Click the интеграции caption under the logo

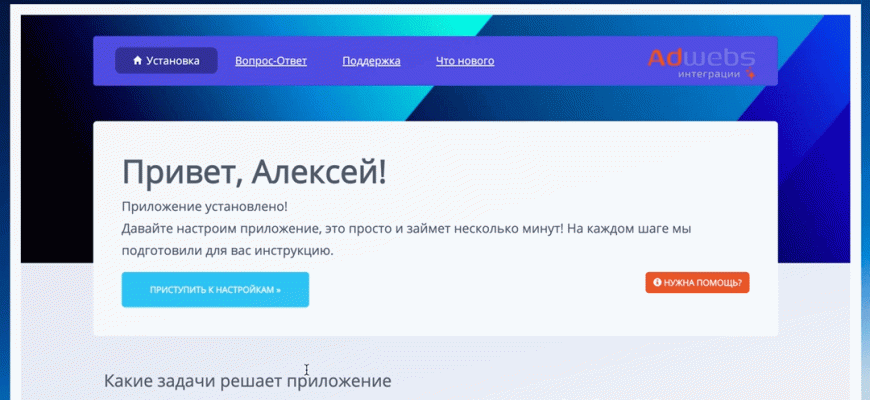[708, 74]
